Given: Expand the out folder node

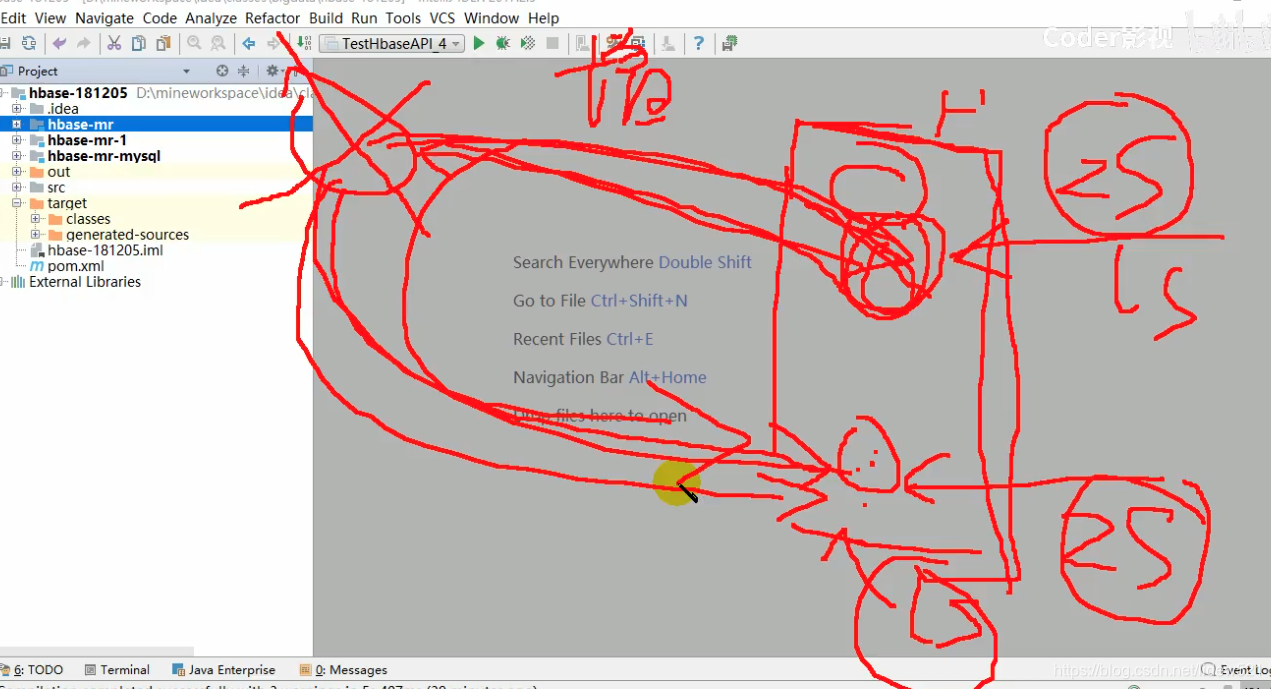Looking at the screenshot, I should point(17,172).
